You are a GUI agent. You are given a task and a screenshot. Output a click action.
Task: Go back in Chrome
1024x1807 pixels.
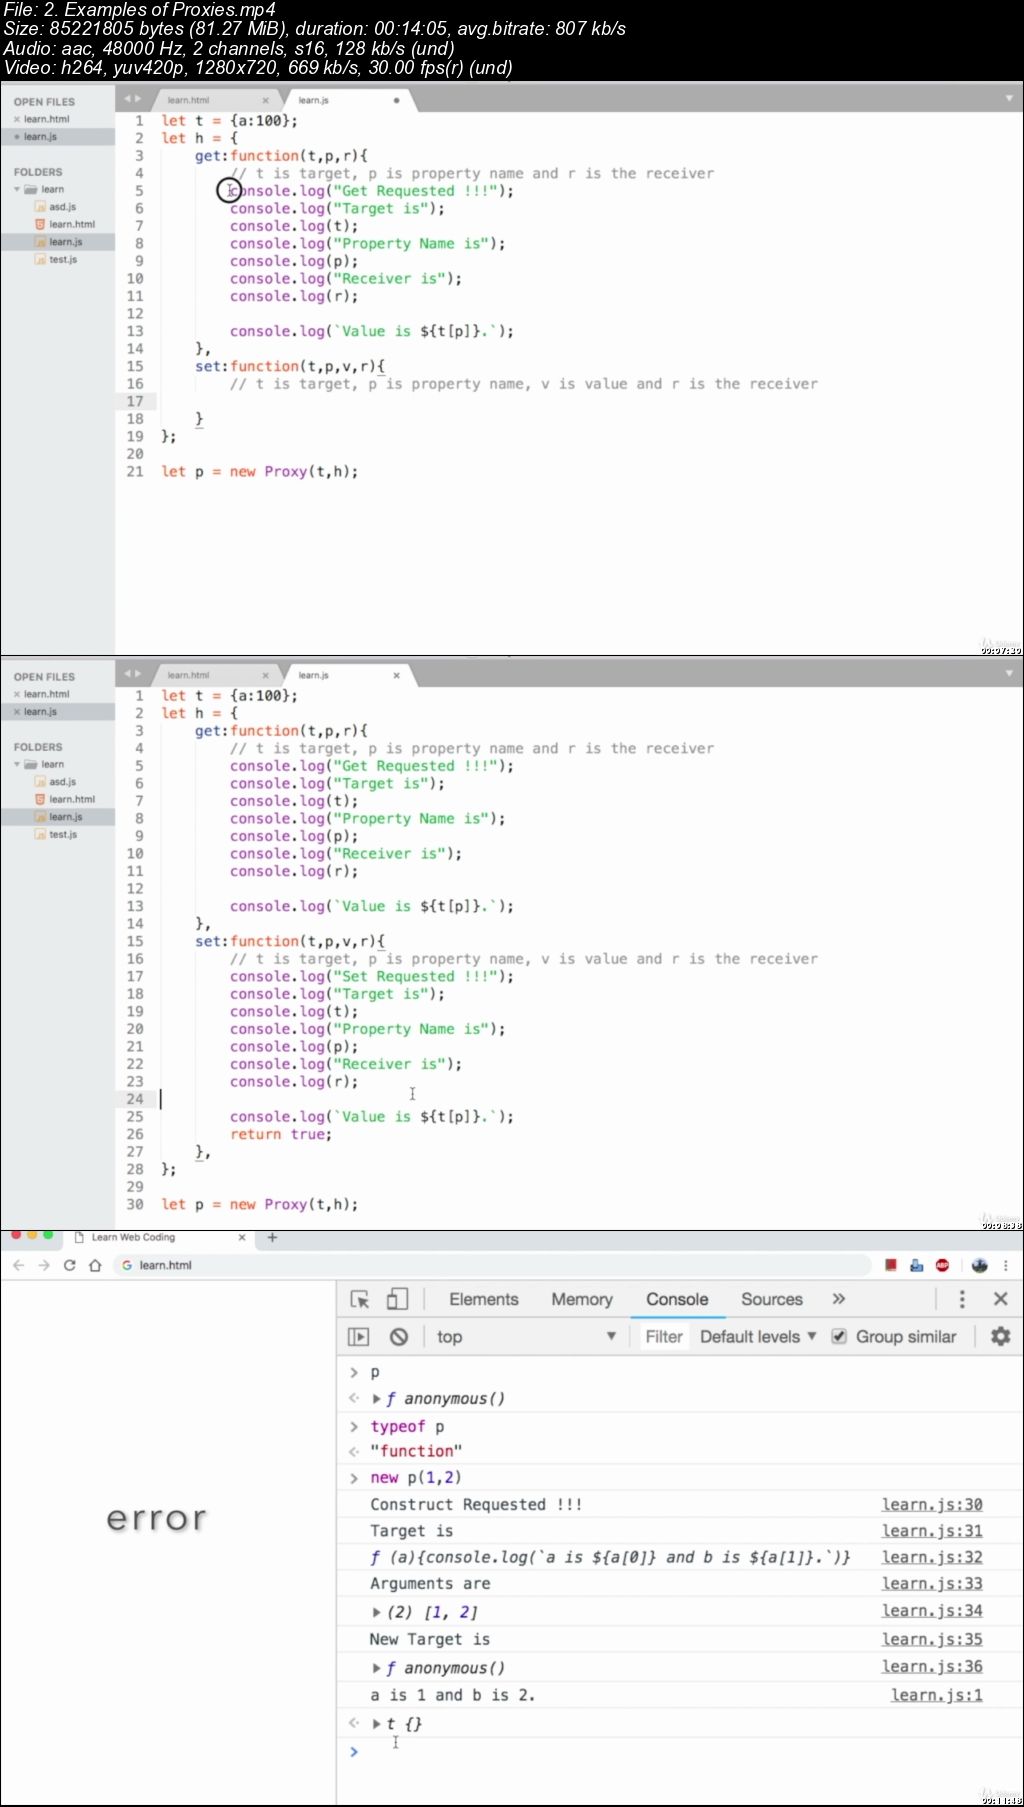pyautogui.click(x=18, y=1265)
